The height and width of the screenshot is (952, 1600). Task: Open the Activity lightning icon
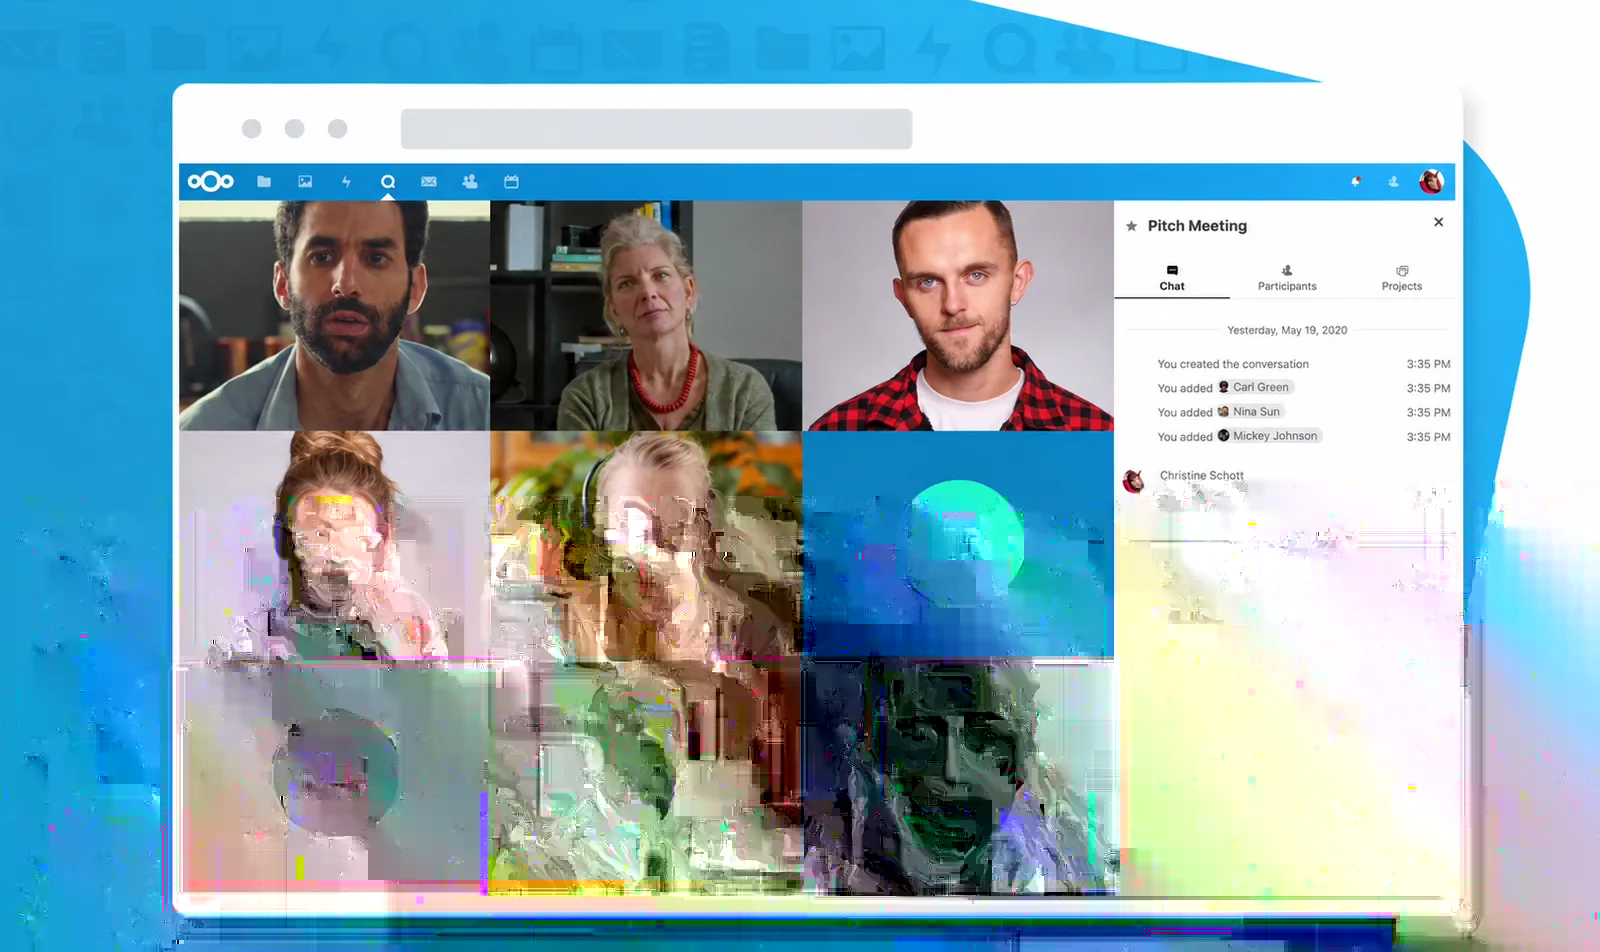click(346, 182)
